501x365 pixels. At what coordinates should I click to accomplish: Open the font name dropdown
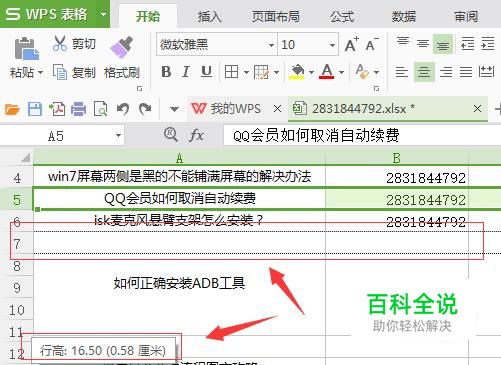click(272, 45)
